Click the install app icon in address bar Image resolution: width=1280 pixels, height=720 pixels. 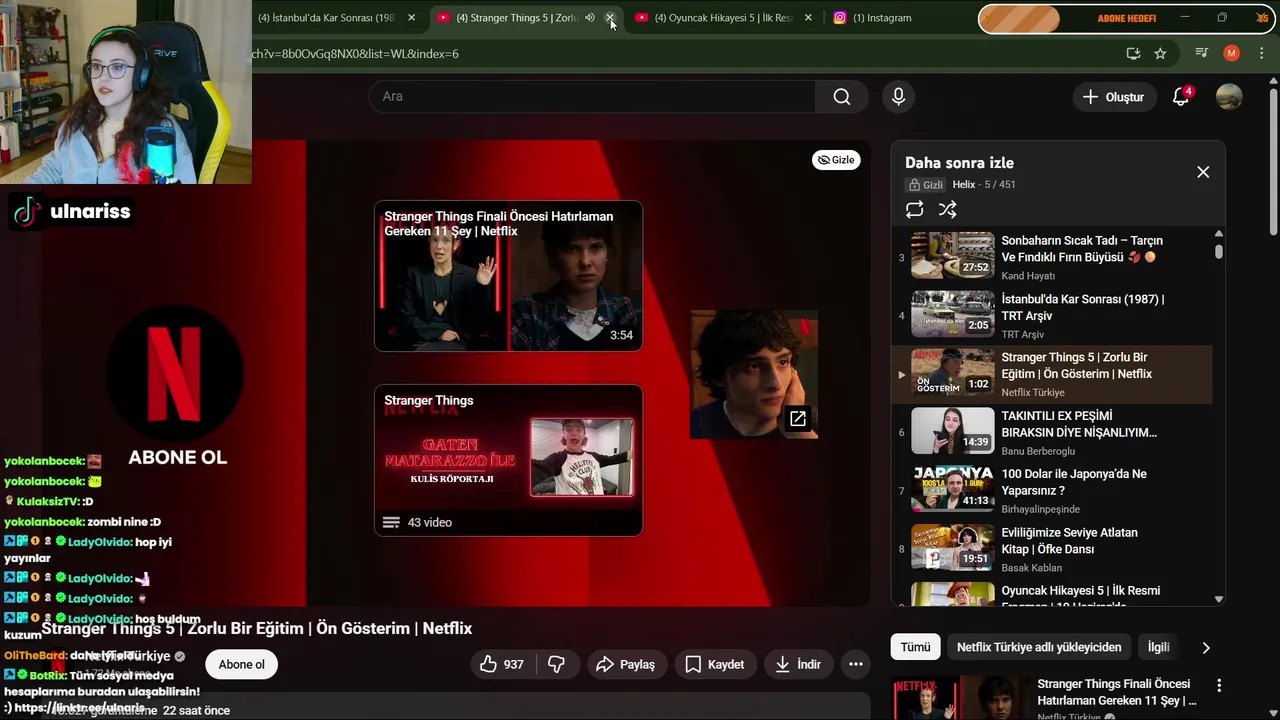(1133, 53)
